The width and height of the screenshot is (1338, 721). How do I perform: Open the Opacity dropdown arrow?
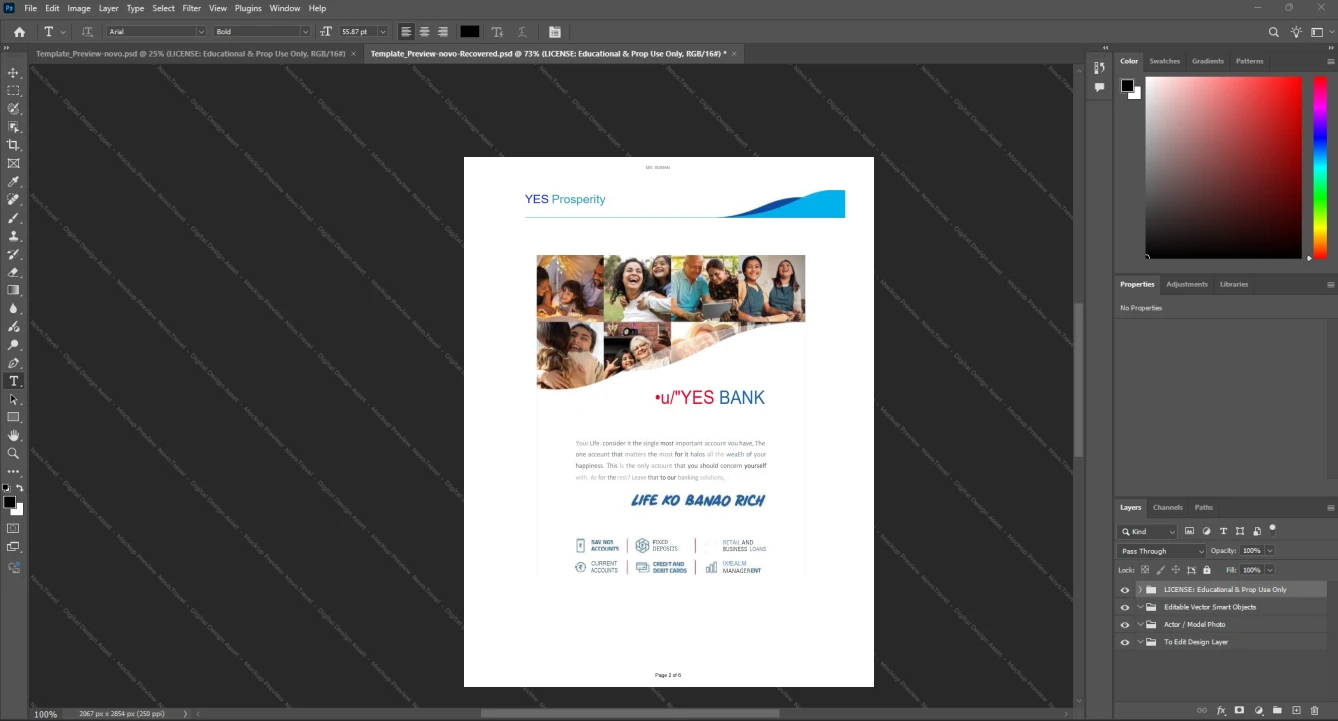pyautogui.click(x=1270, y=551)
